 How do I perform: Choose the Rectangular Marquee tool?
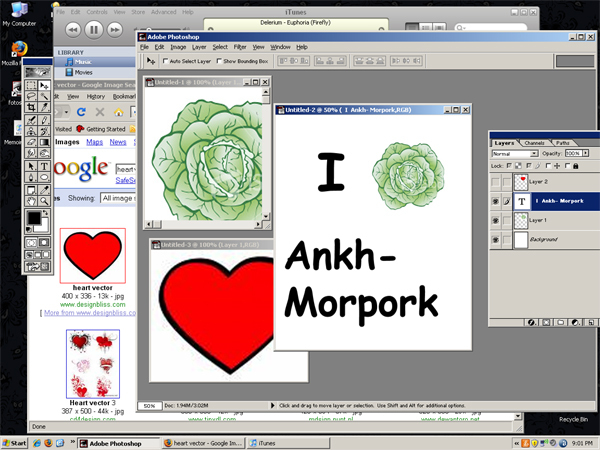click(x=32, y=85)
